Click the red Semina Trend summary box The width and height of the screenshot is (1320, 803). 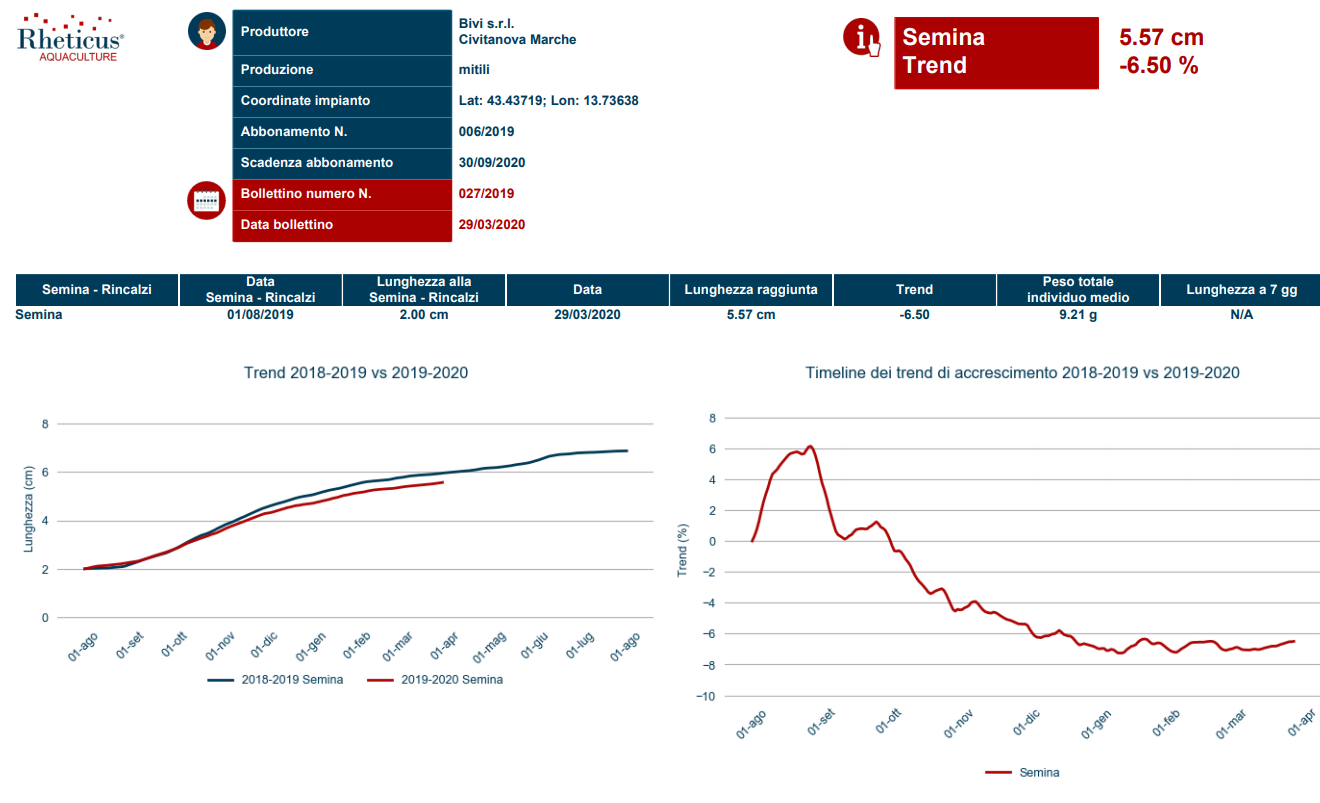[996, 52]
